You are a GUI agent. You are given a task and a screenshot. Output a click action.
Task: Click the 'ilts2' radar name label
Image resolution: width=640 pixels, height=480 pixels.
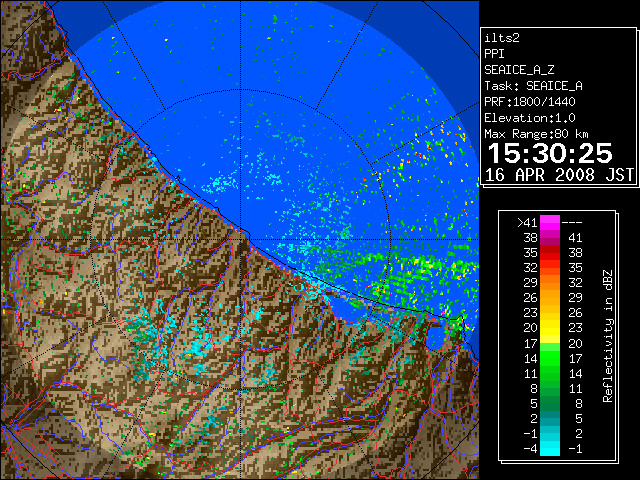tap(502, 38)
